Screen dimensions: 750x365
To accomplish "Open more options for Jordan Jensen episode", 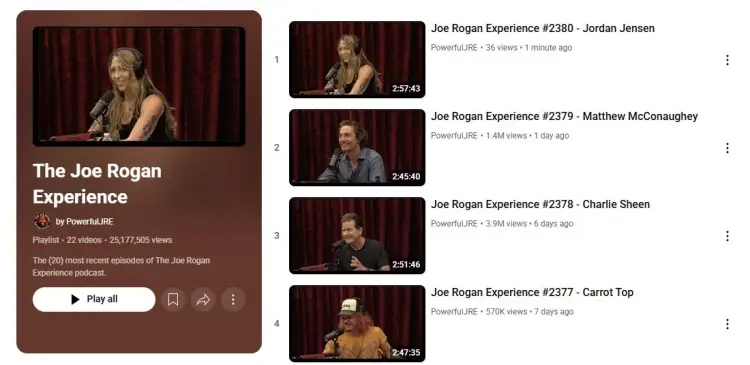I will (727, 60).
